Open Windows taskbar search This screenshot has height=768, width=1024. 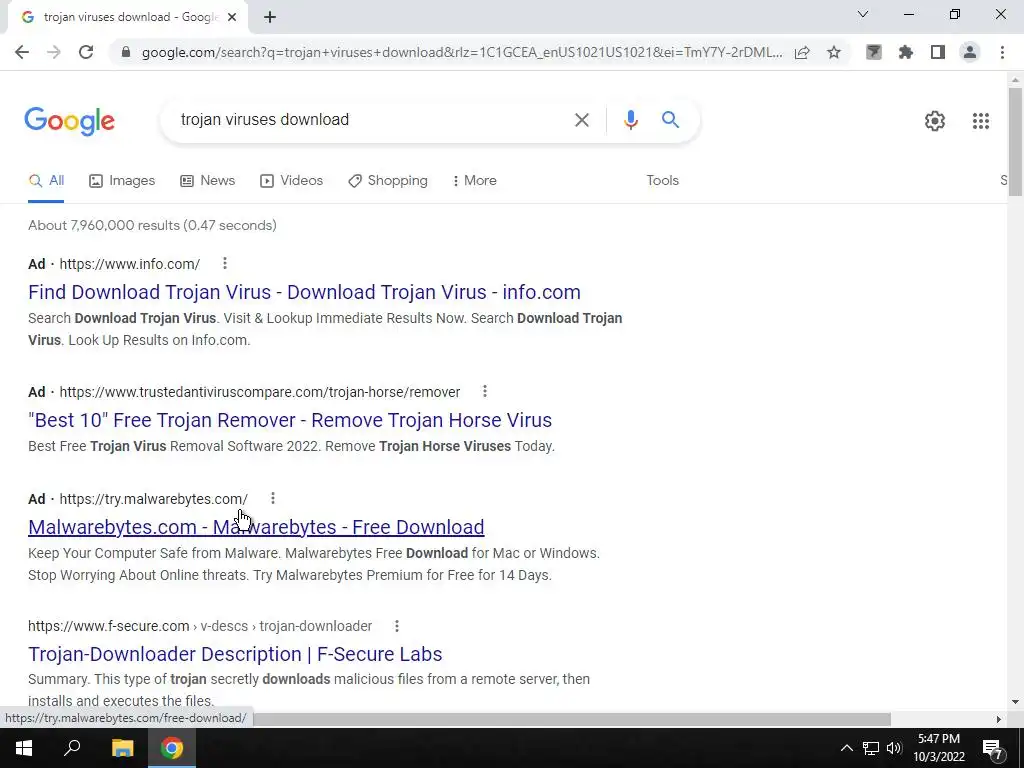72,748
